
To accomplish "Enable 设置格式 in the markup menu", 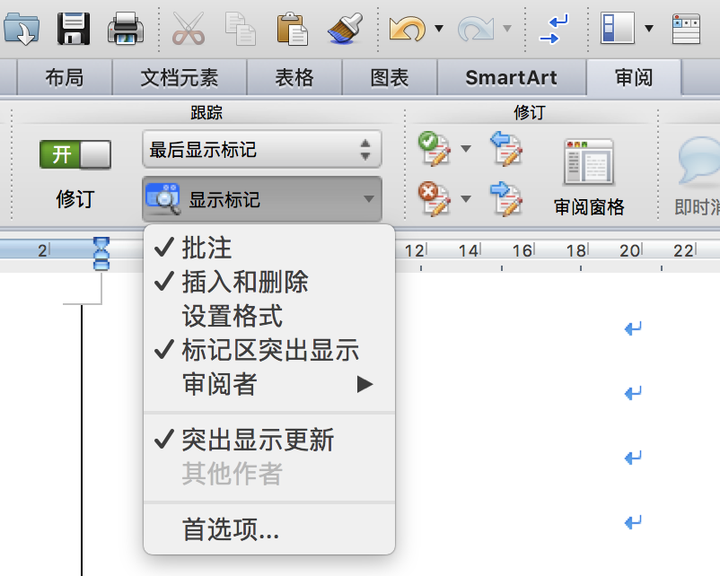I will (269, 316).
